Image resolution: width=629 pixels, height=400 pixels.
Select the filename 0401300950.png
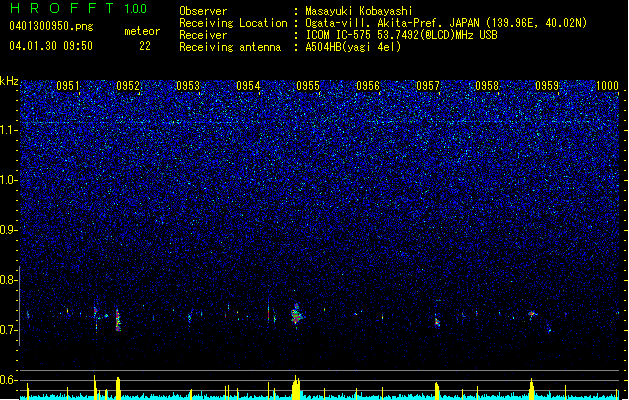point(51,26)
